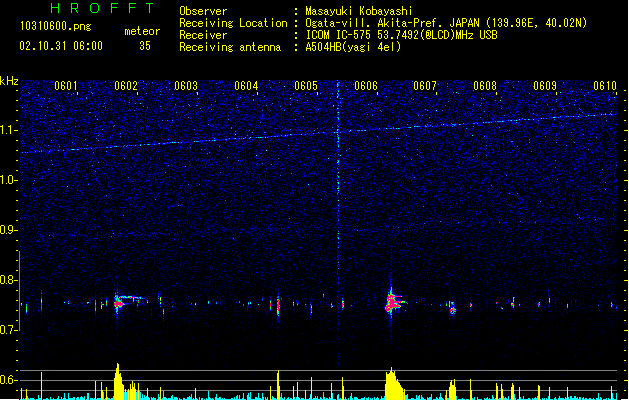The height and width of the screenshot is (400, 629).
Task: Click the 0609 time marker
Action: click(x=545, y=86)
